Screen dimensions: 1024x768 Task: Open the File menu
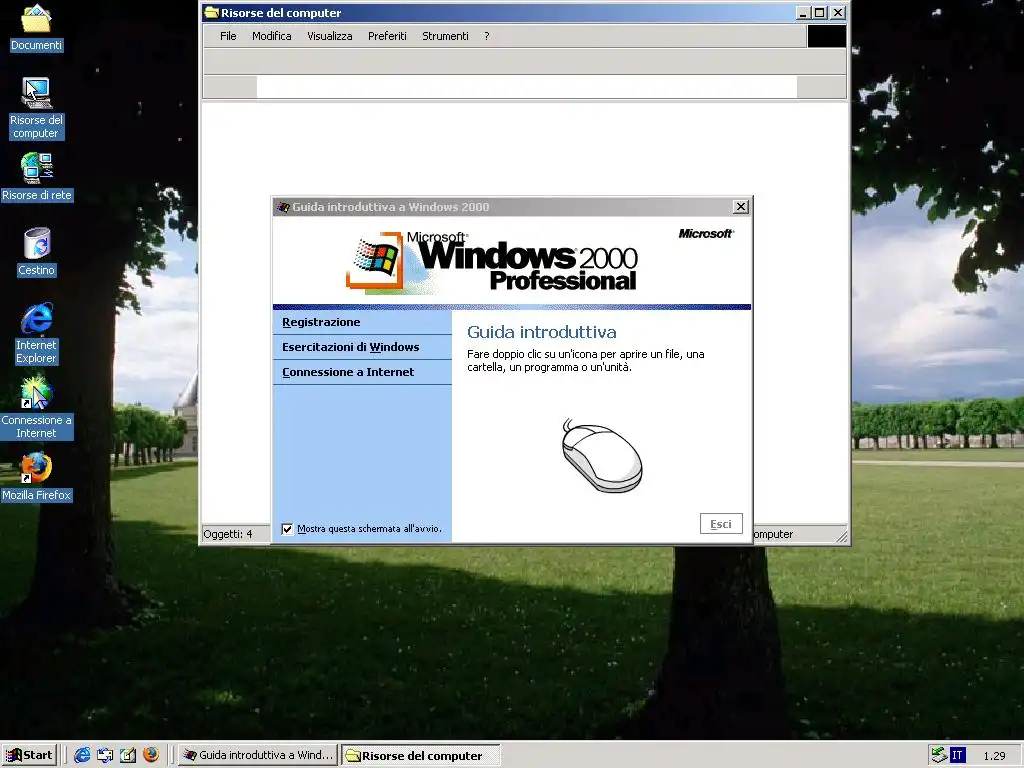(228, 36)
